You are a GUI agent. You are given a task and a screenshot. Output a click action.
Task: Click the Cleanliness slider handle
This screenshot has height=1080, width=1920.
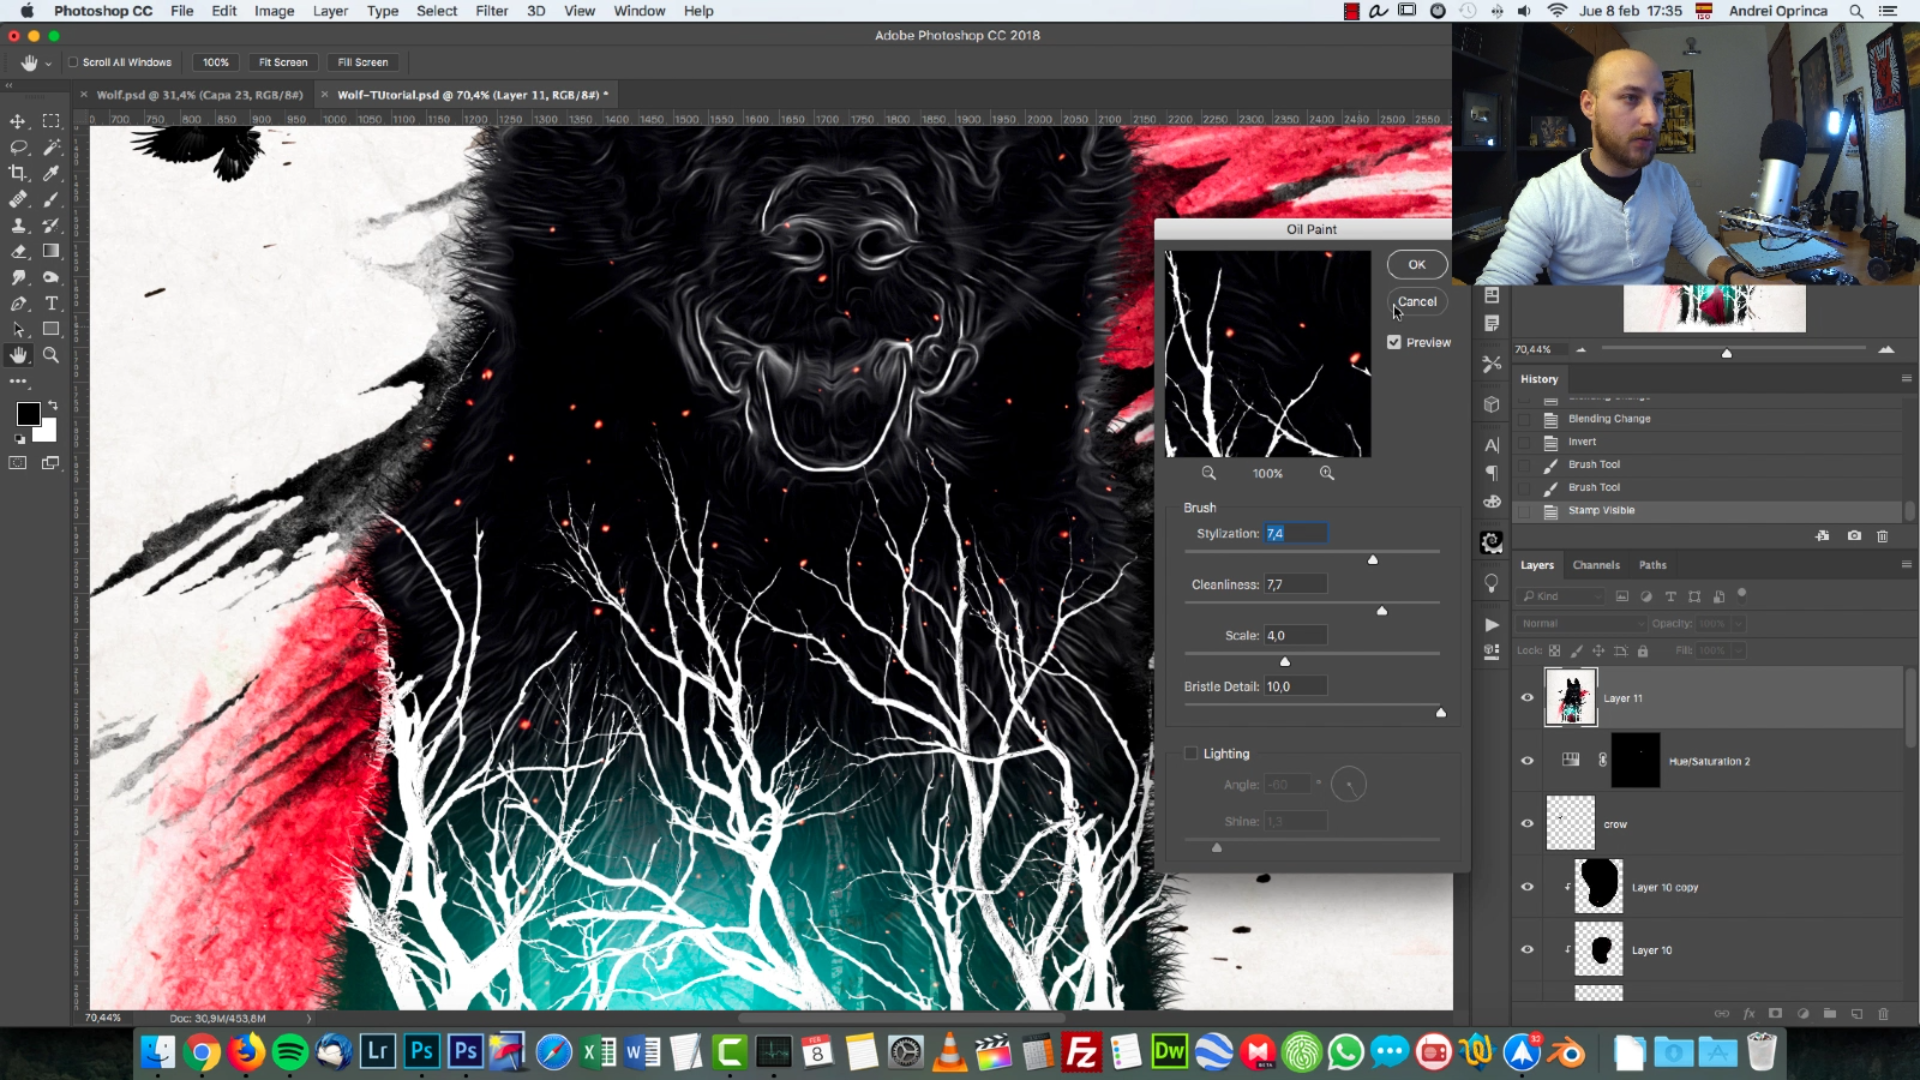coord(1382,611)
